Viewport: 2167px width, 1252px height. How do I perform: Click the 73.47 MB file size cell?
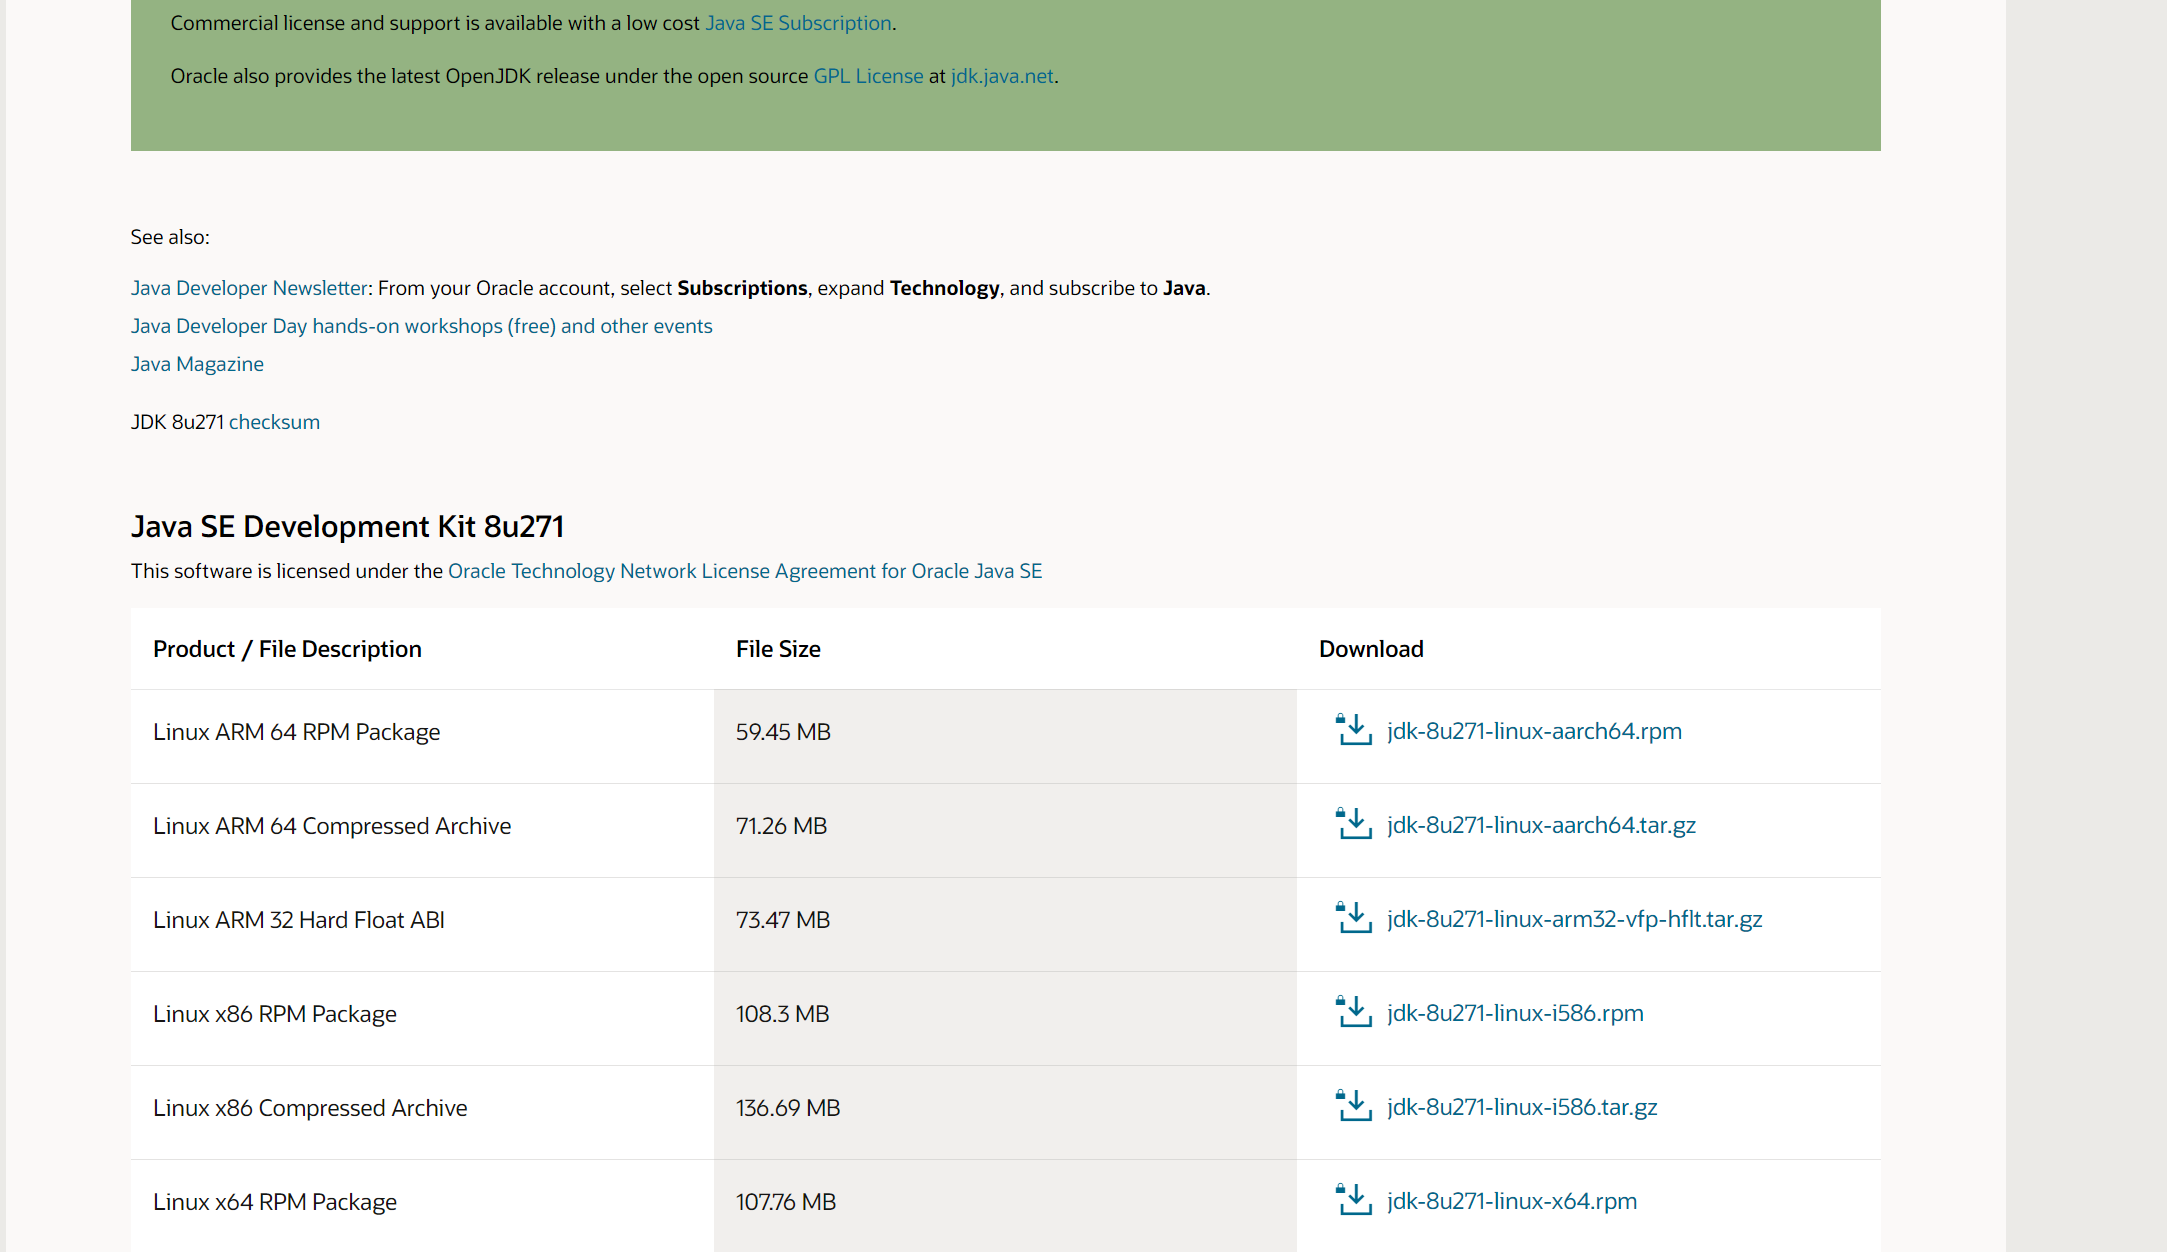coord(1005,924)
